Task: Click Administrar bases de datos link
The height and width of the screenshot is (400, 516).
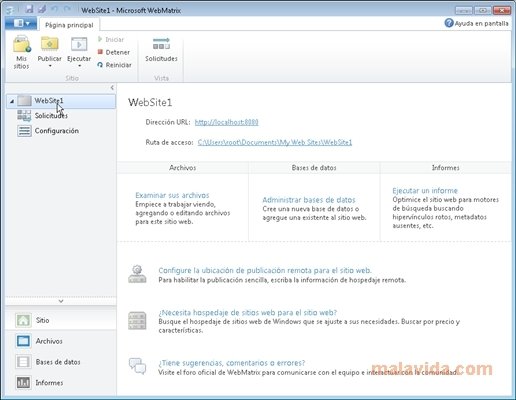Action: point(309,200)
